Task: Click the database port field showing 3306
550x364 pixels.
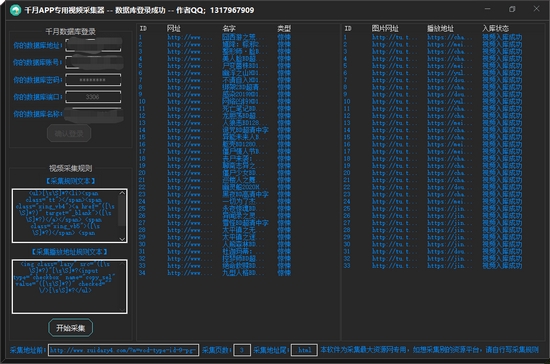Action: click(x=93, y=97)
